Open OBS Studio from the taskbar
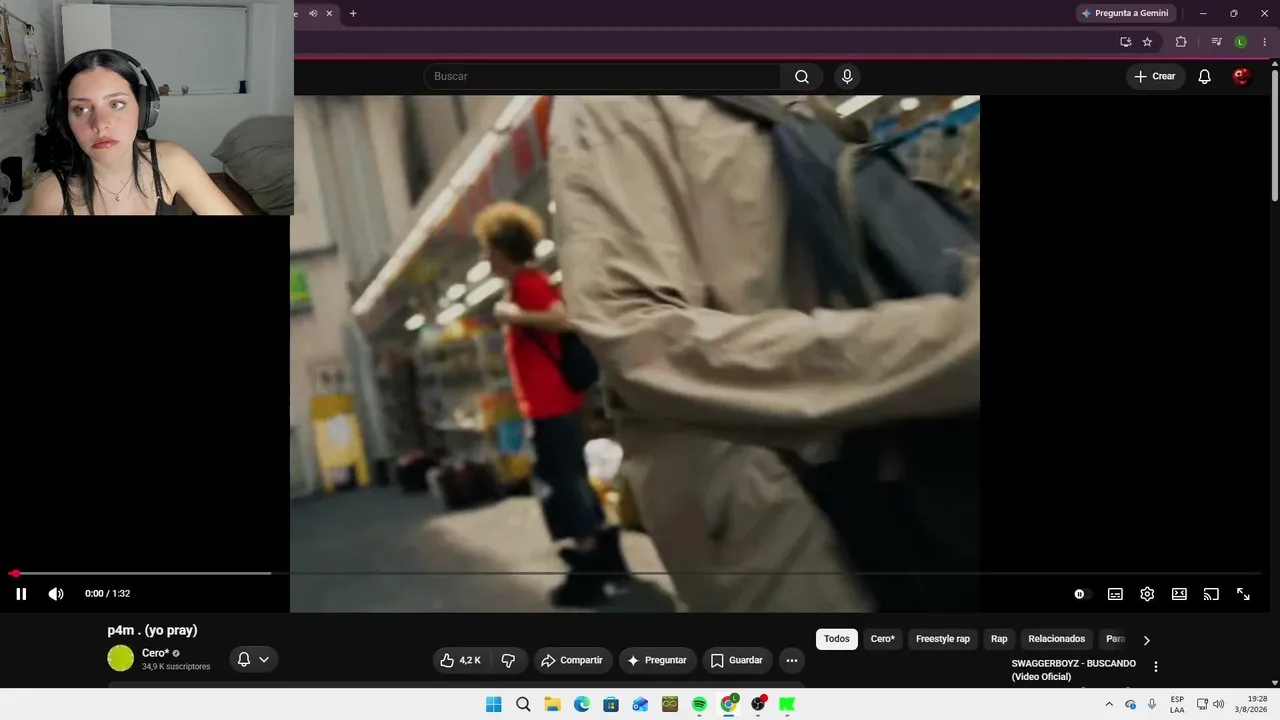Image resolution: width=1280 pixels, height=720 pixels. (758, 704)
